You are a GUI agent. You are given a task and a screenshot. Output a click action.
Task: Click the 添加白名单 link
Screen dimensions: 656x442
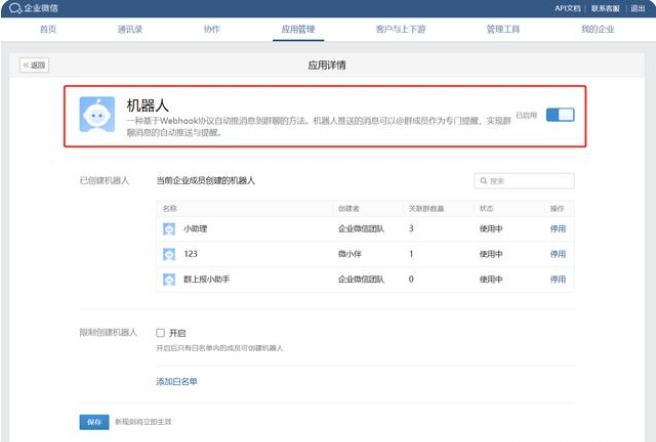177,381
